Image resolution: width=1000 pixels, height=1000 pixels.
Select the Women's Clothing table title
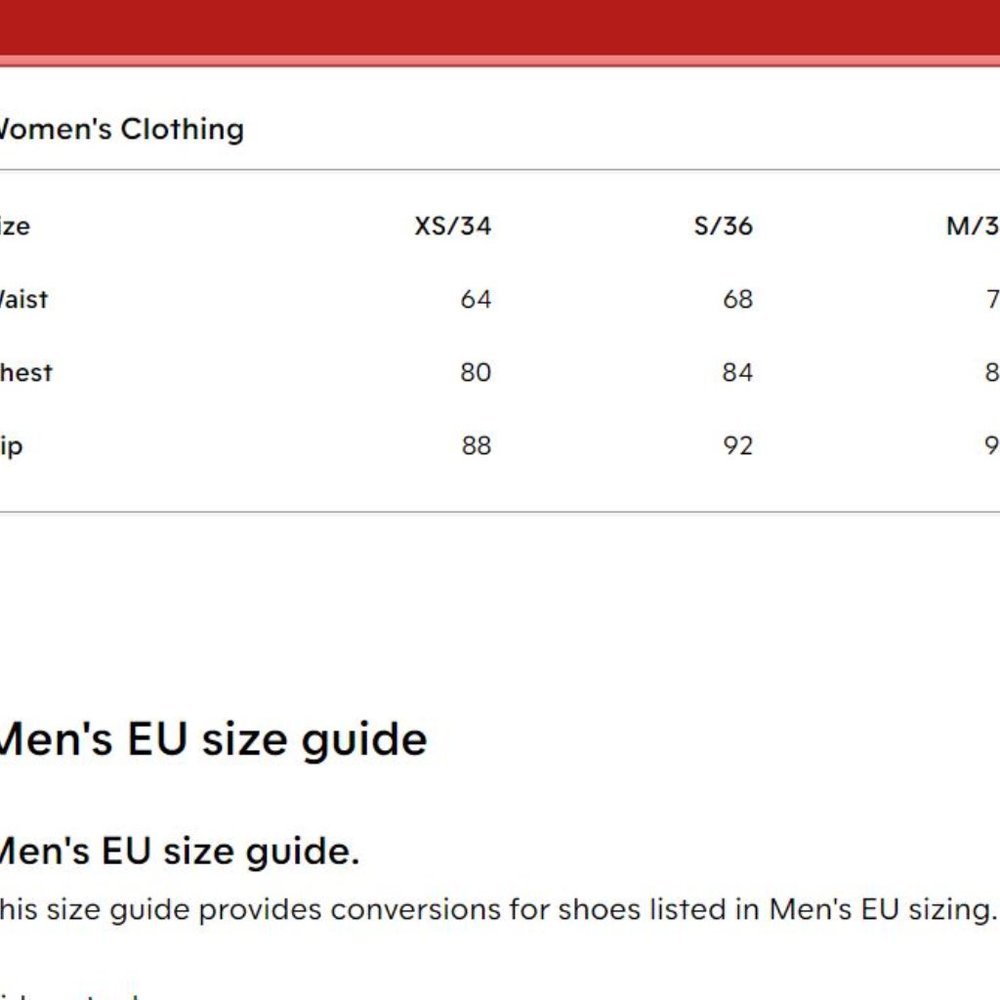[x=121, y=129]
